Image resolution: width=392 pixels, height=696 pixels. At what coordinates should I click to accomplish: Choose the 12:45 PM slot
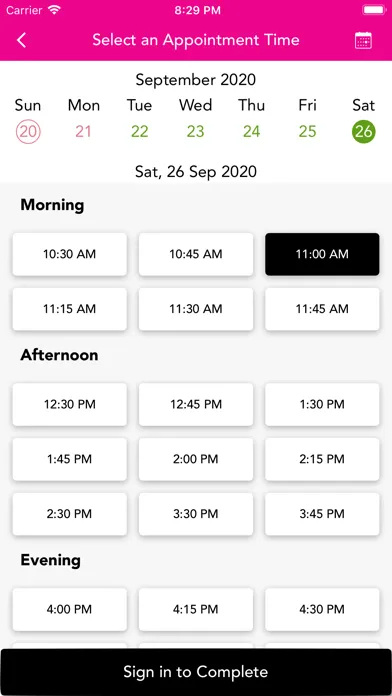(x=196, y=404)
